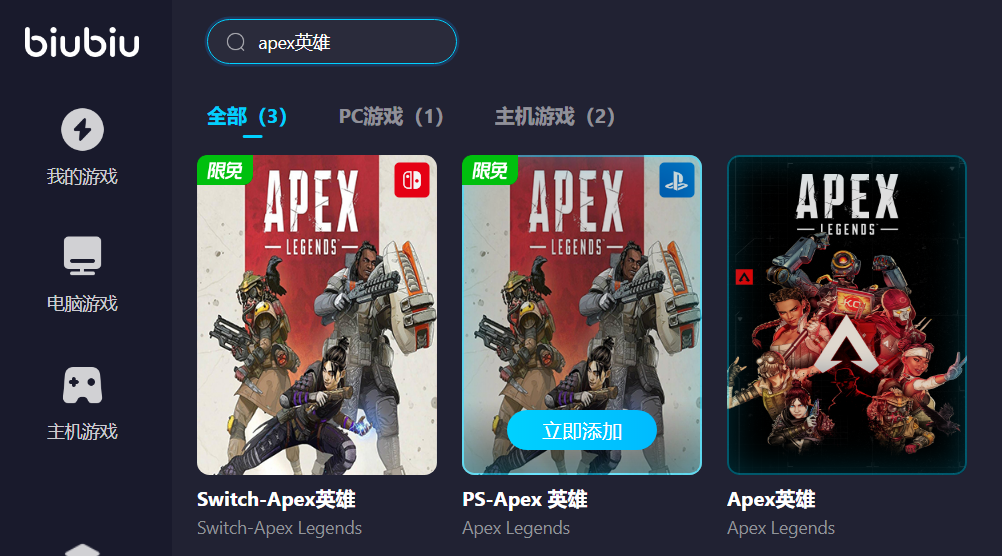The image size is (1002, 556).
Task: Click the PlayStation platform badge
Action: (x=677, y=180)
